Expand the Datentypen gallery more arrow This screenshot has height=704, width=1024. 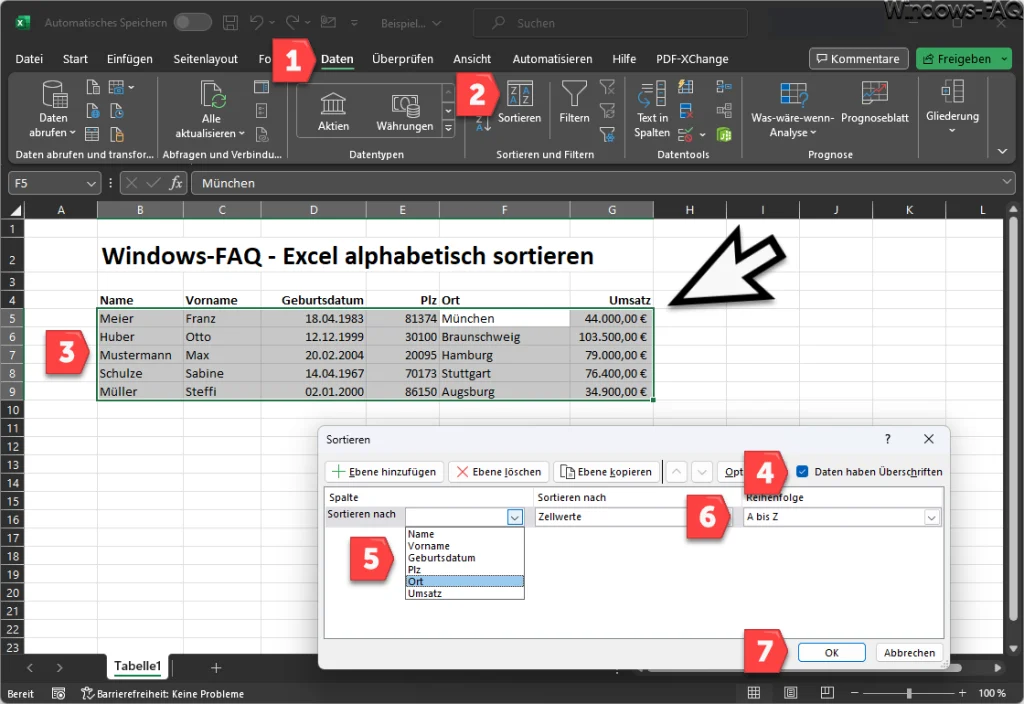[448, 129]
